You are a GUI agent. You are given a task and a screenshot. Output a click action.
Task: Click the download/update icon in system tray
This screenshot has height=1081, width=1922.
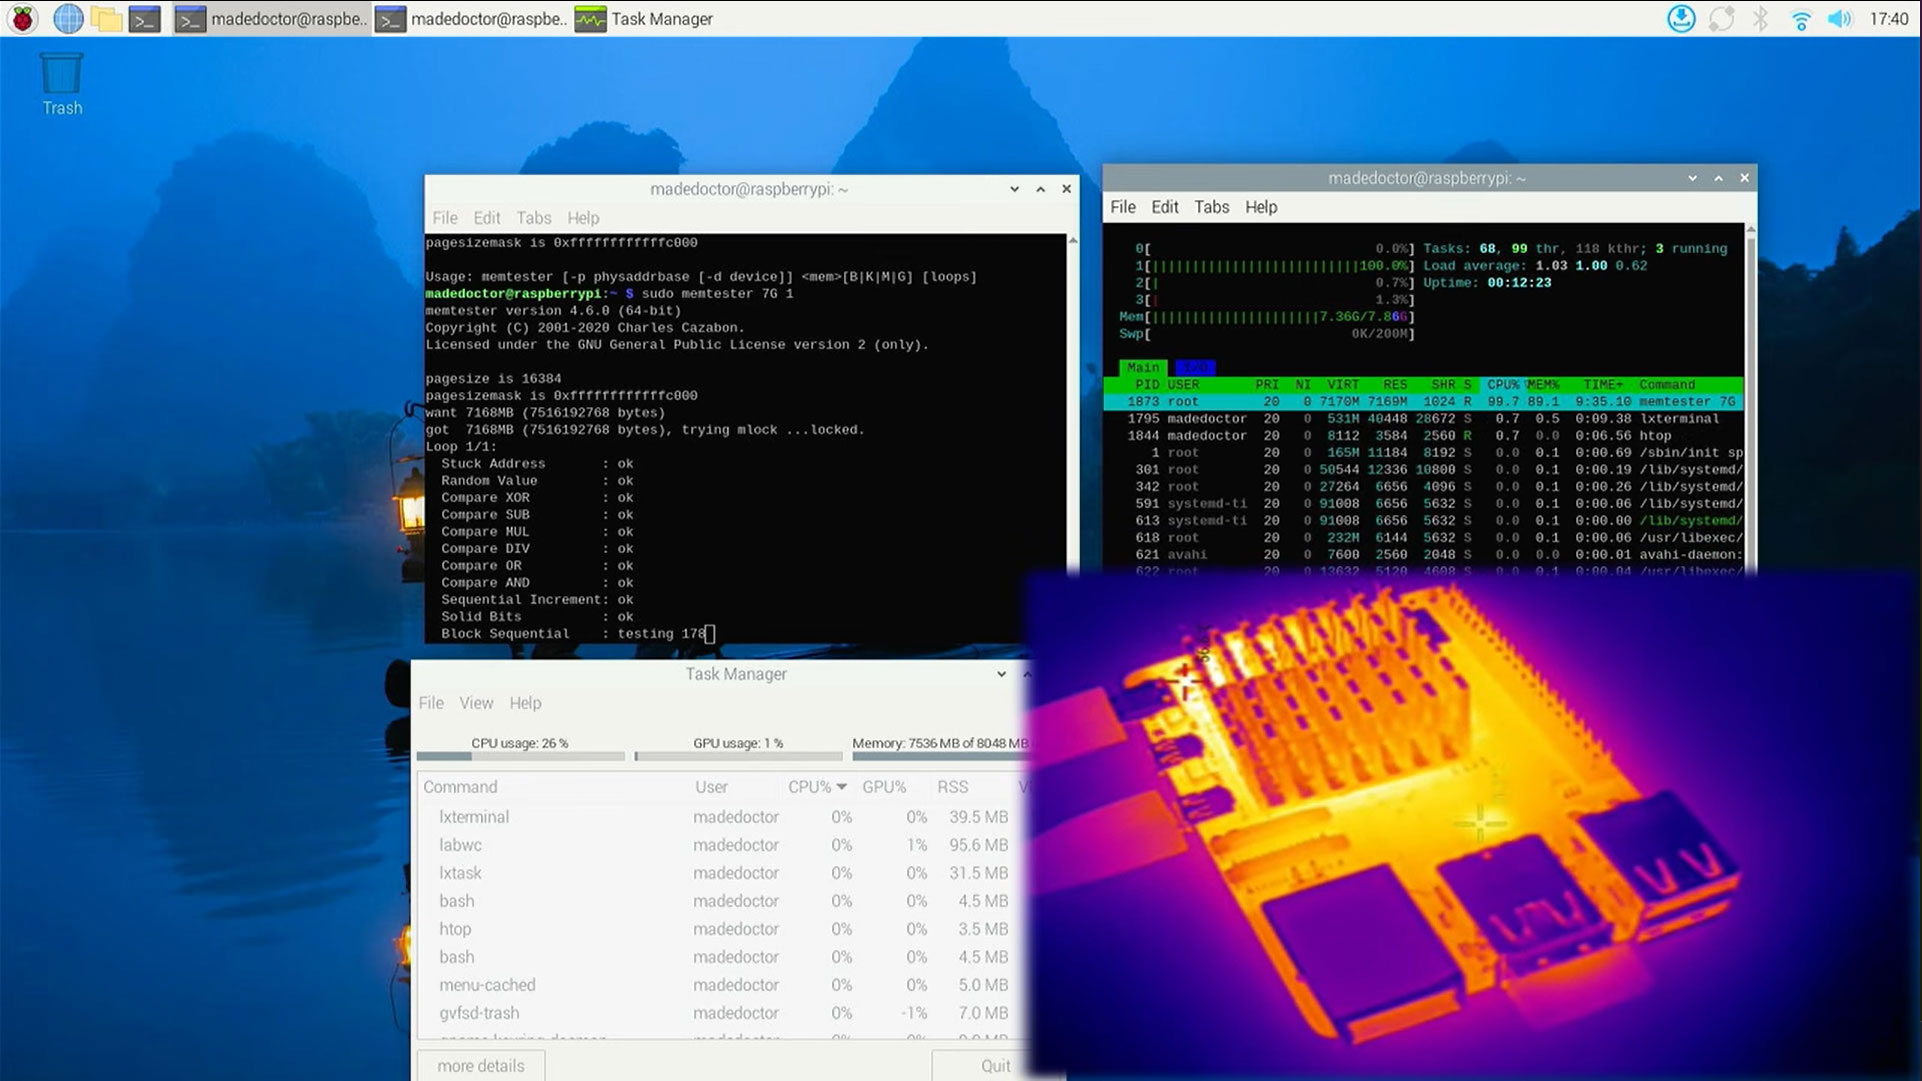(x=1684, y=17)
